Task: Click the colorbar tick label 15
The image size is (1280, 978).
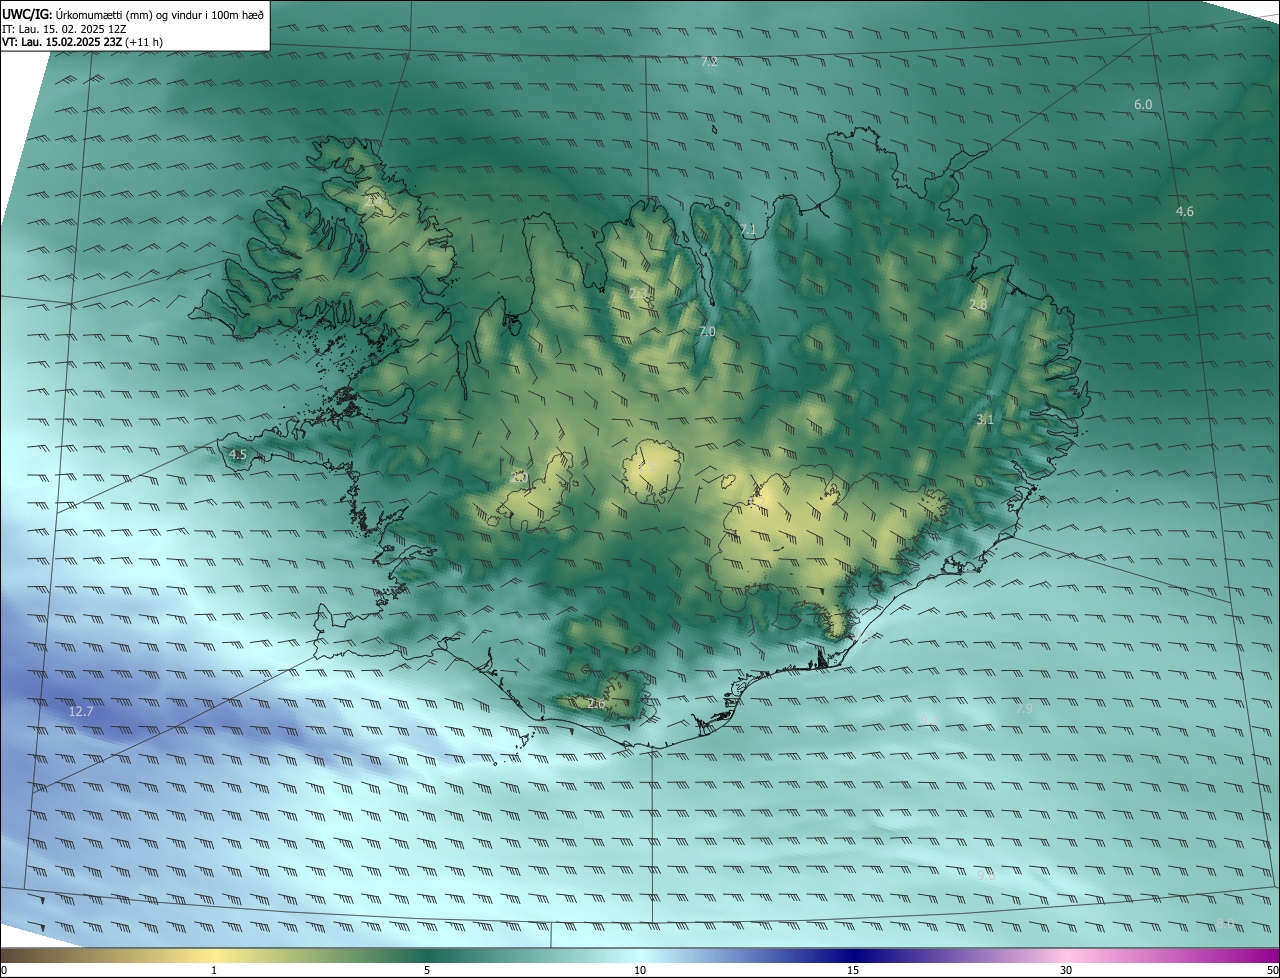Action: tap(853, 970)
